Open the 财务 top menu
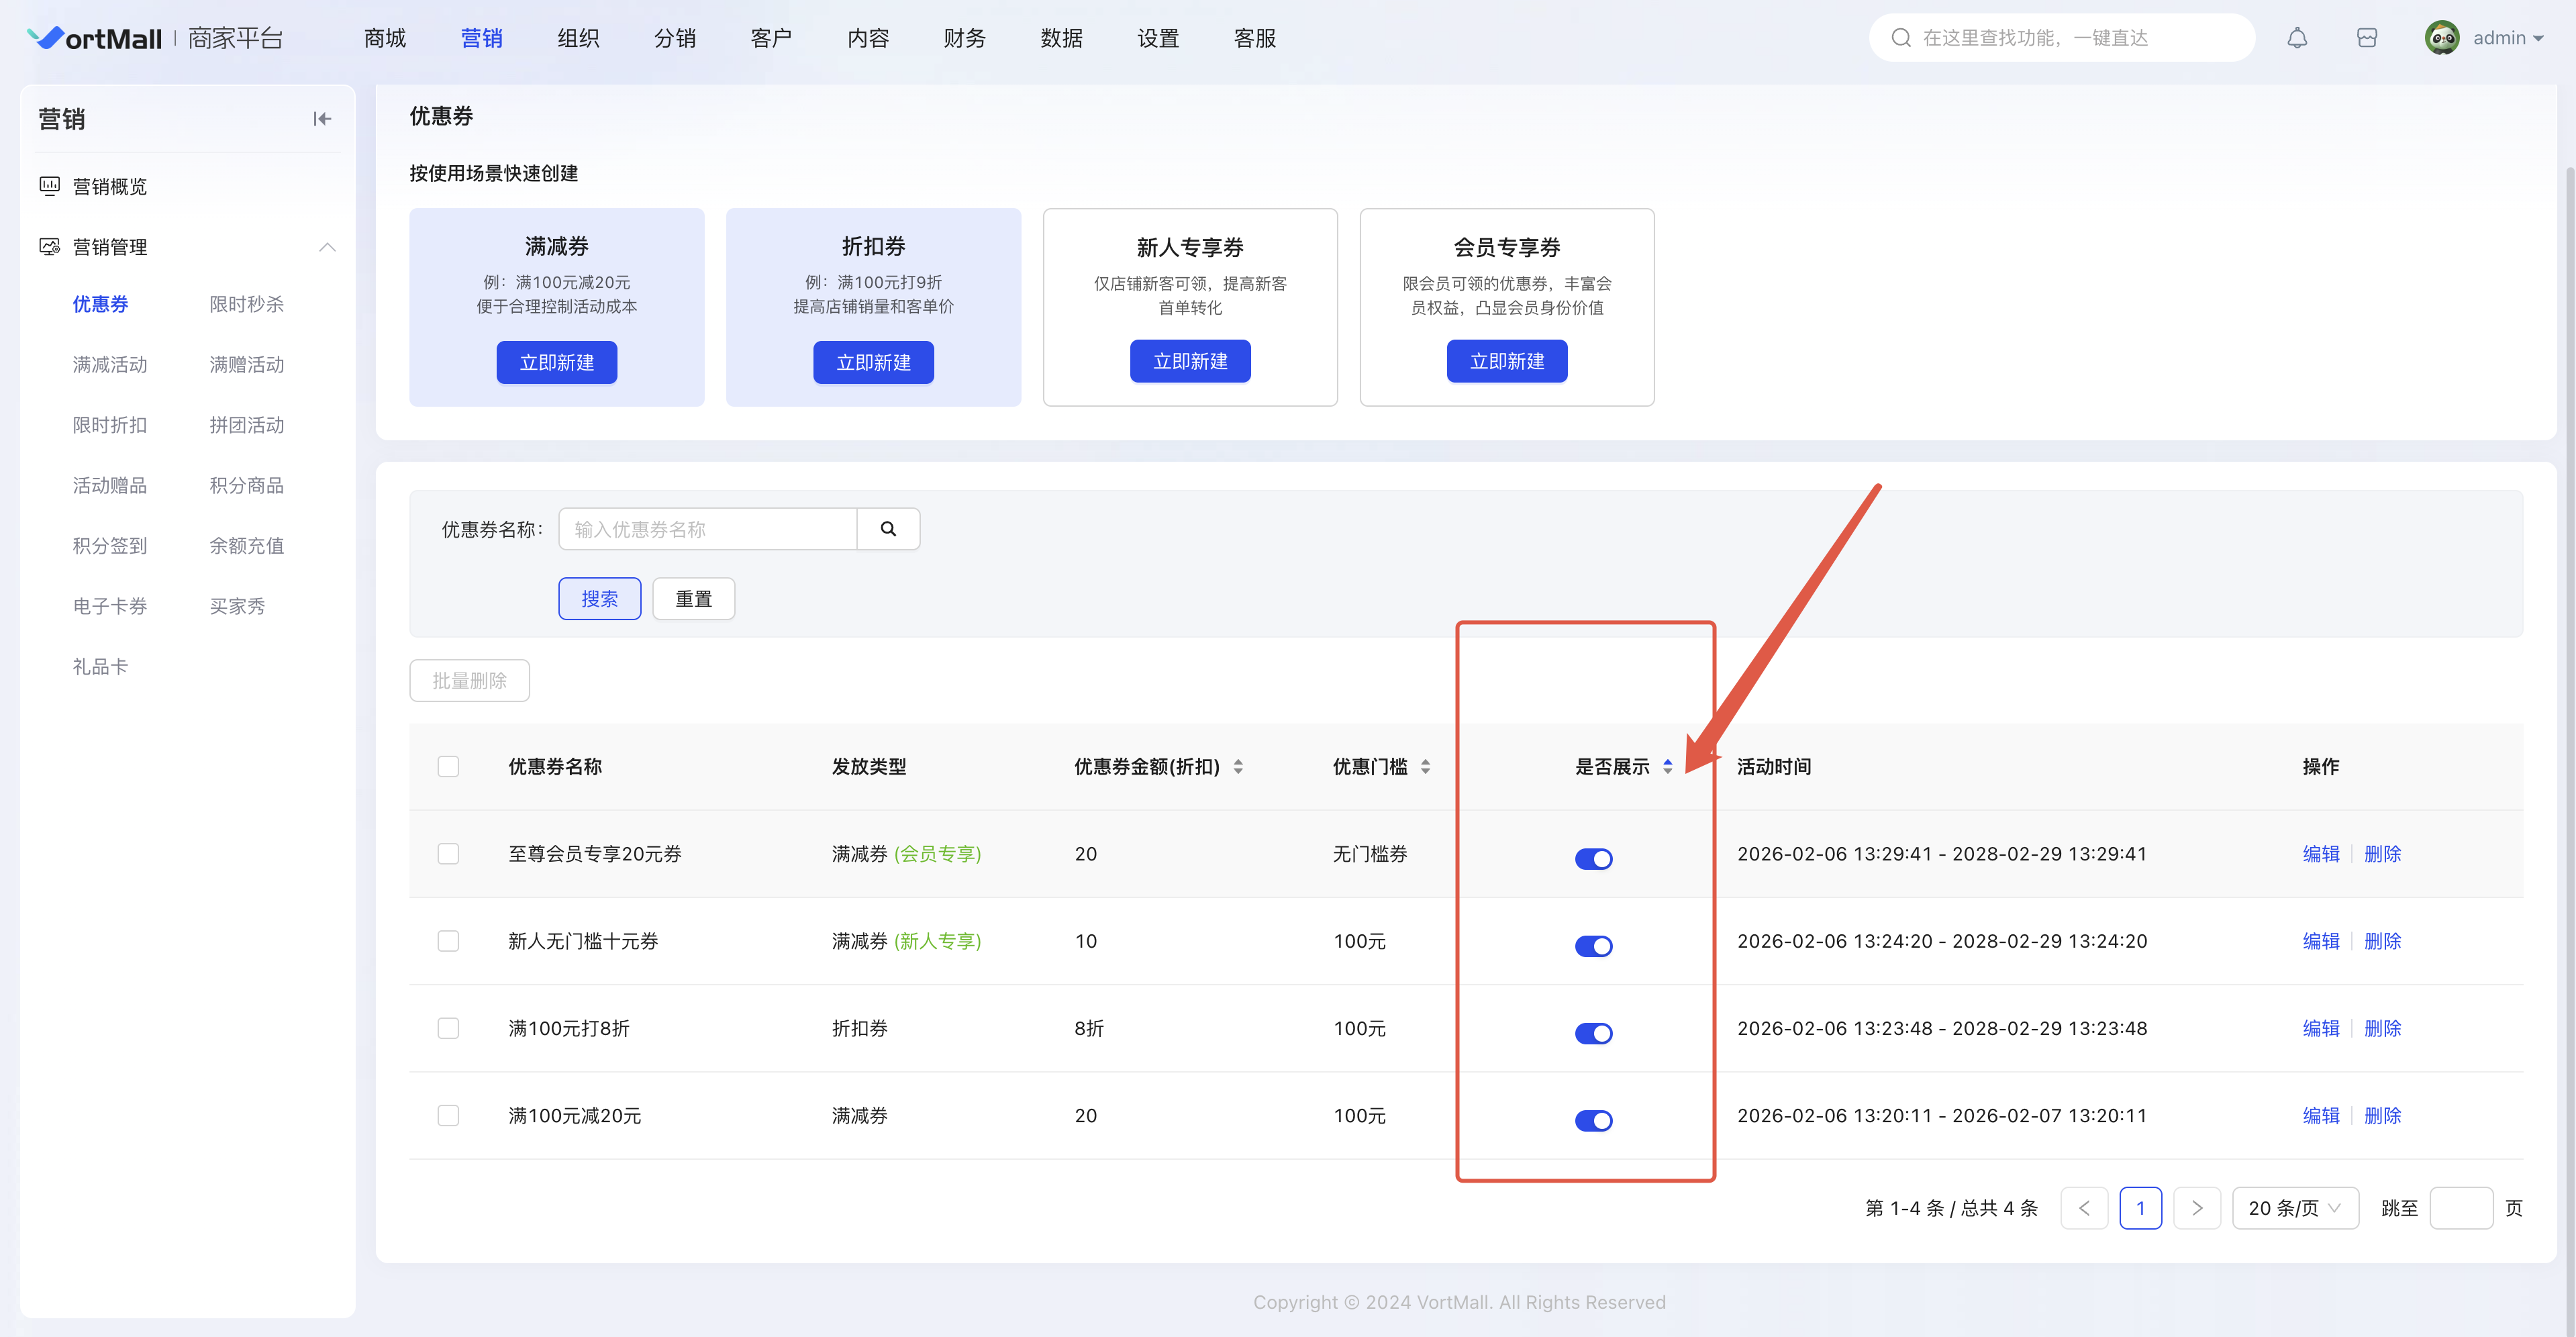The width and height of the screenshot is (2576, 1337). point(964,38)
